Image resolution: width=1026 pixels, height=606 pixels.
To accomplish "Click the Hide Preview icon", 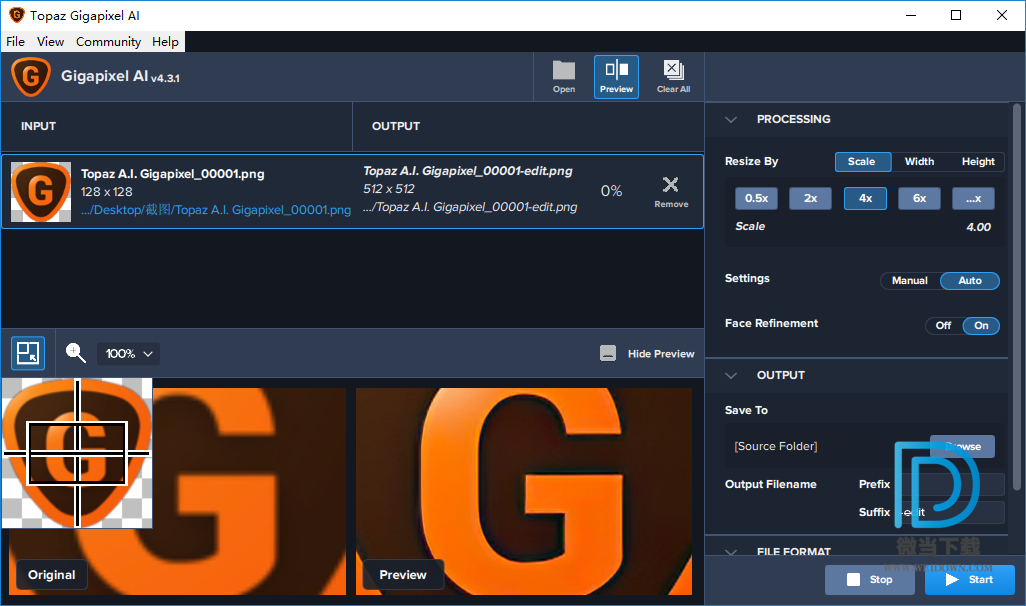I will pyautogui.click(x=608, y=354).
